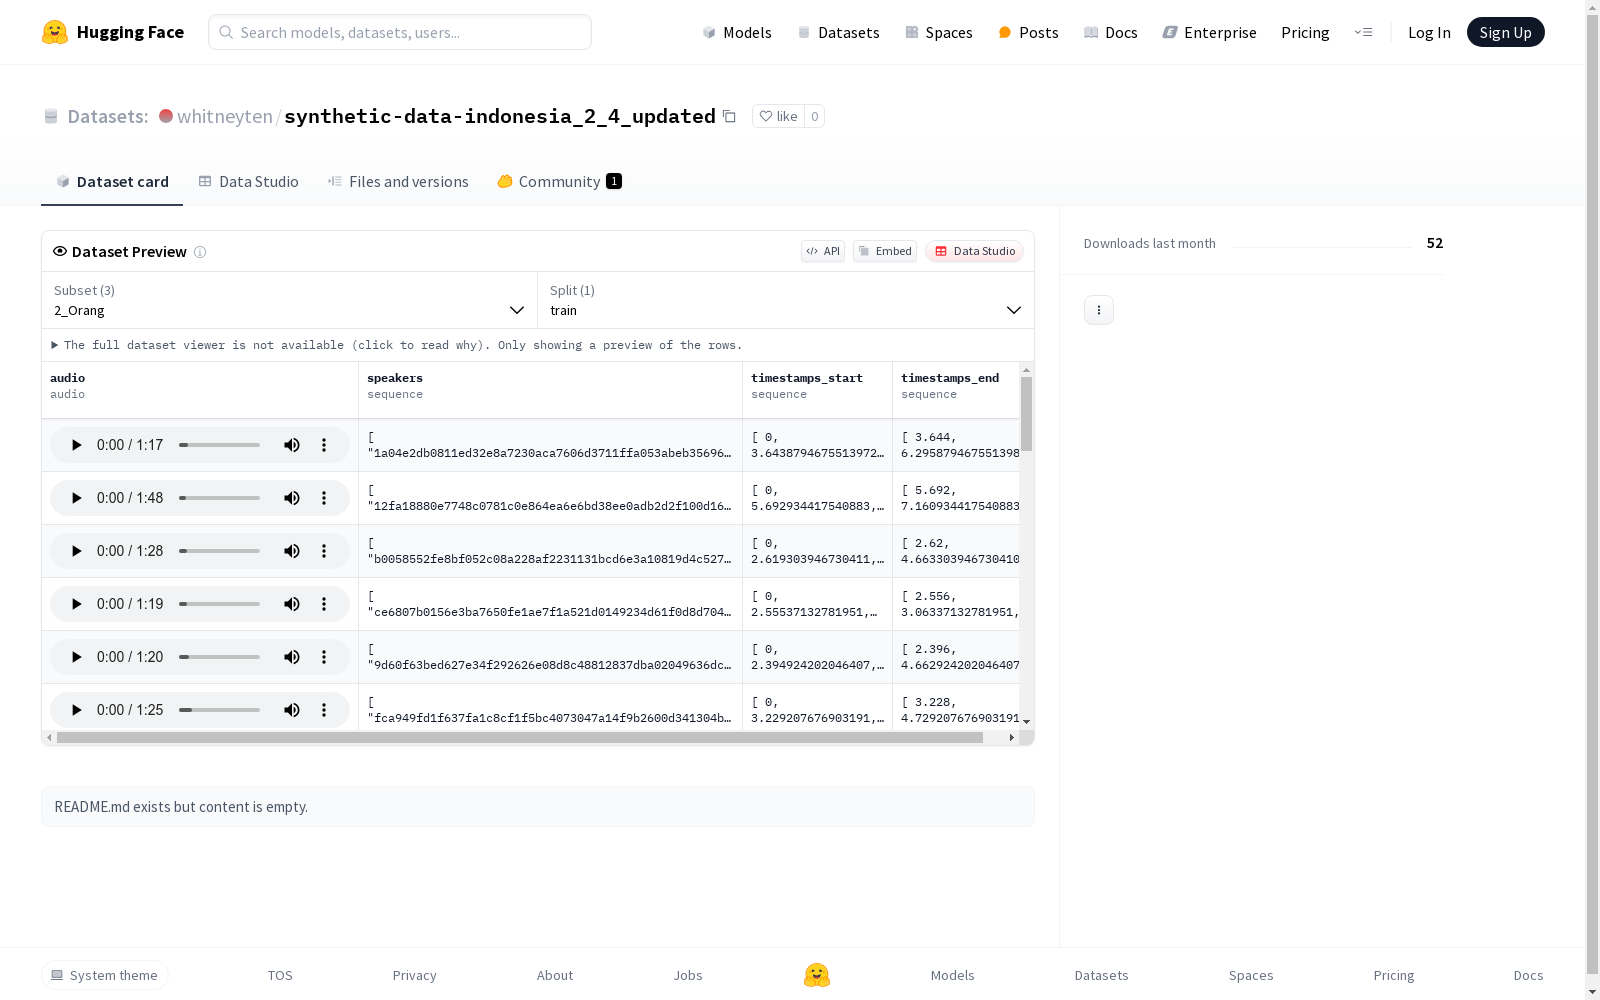Viewport: 1600px width, 1000px height.
Task: Play the 1:25 audio clip
Action: (76, 710)
